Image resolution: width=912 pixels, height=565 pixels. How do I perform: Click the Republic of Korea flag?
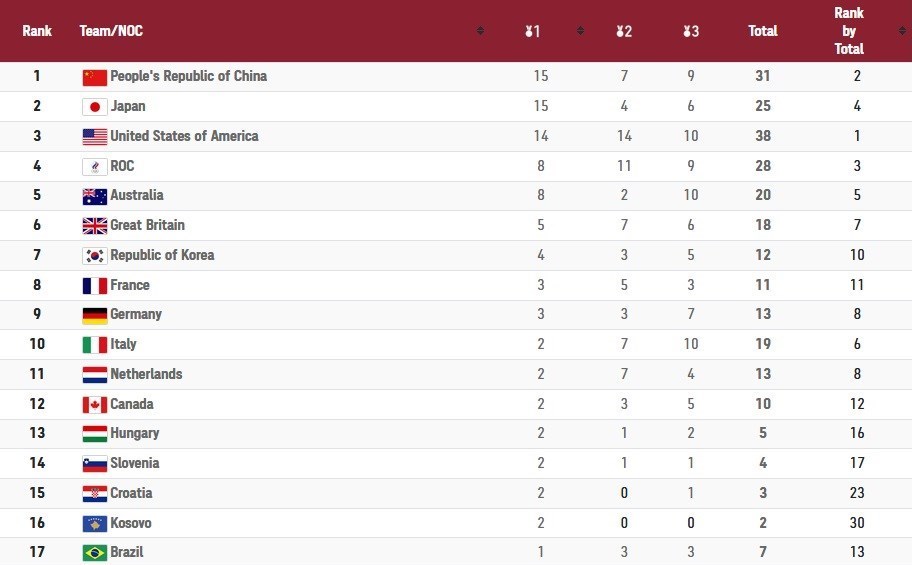pyautogui.click(x=94, y=256)
